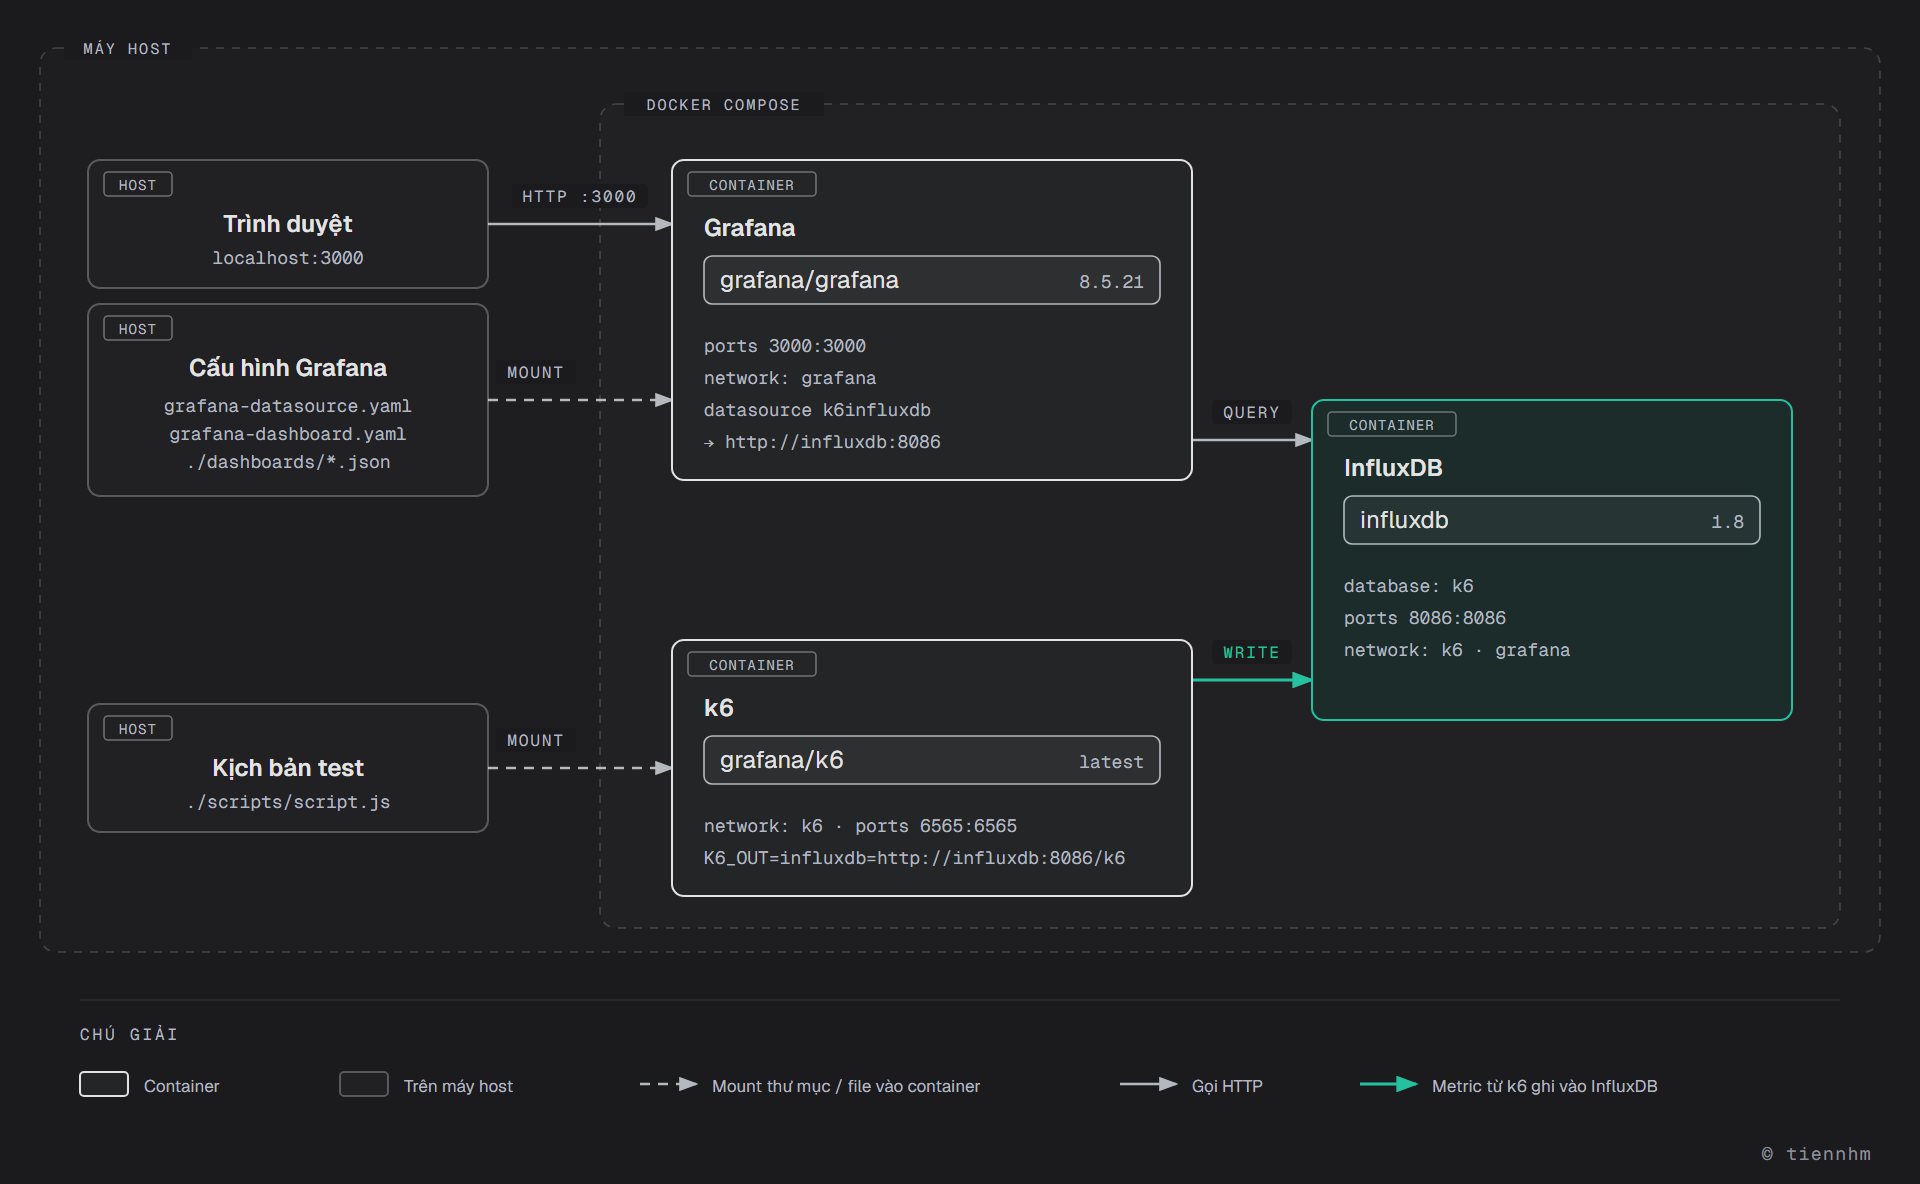1920x1184 pixels.
Task: Click the HOST badge in Trình duyệt box
Action: click(x=138, y=185)
